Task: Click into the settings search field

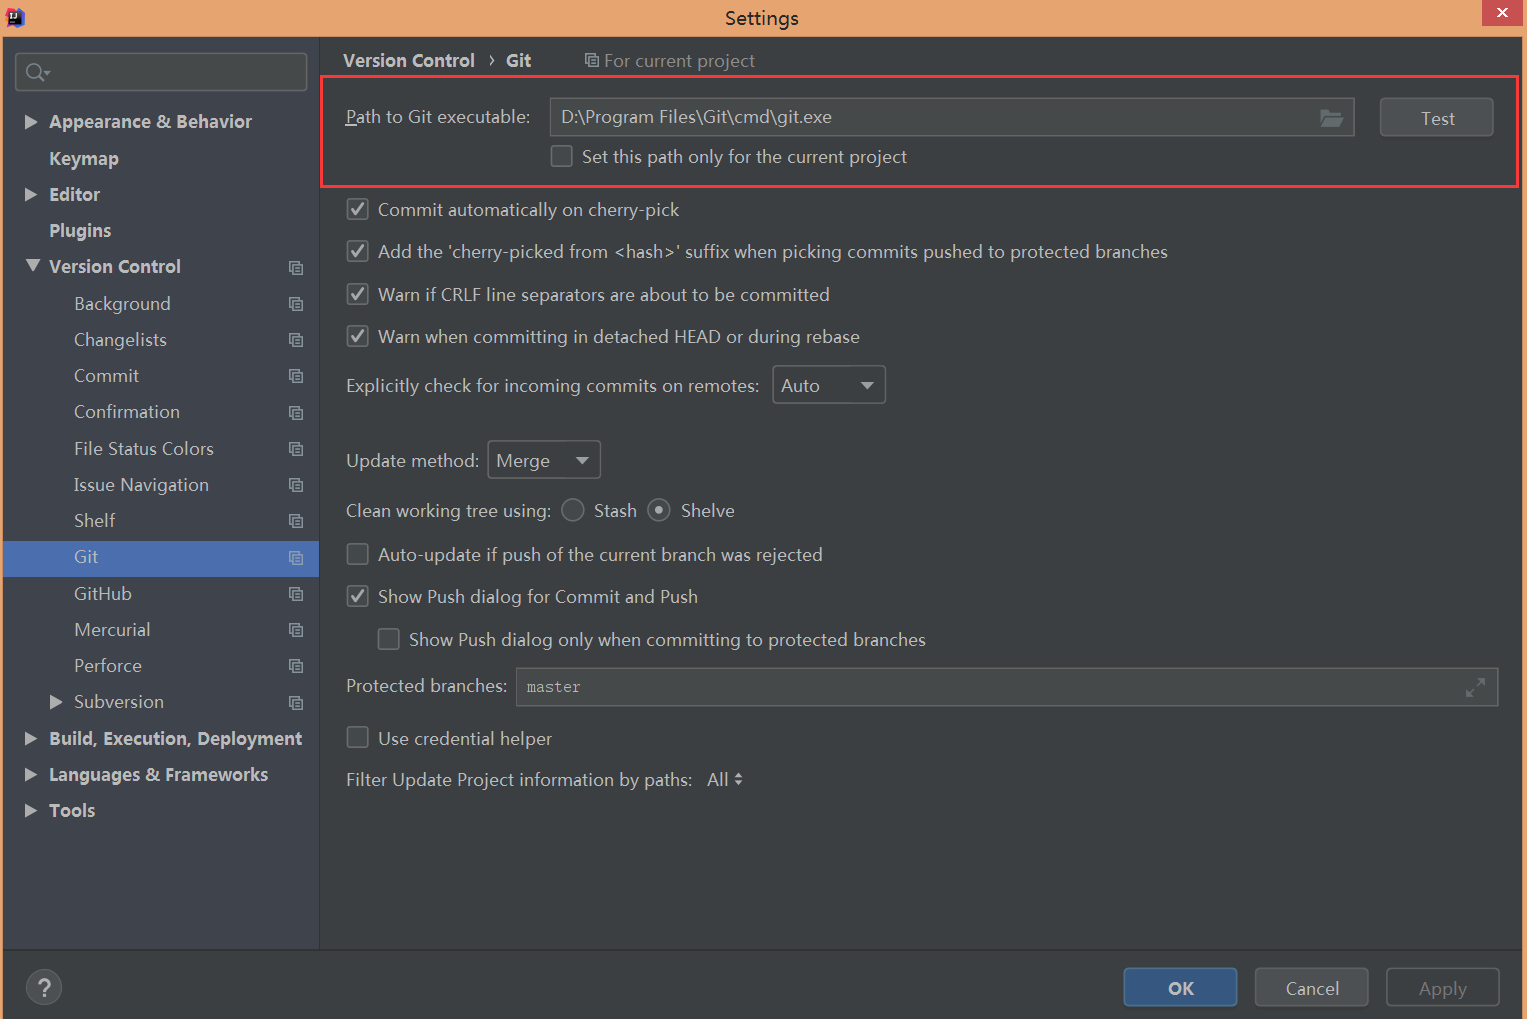Action: tap(161, 72)
